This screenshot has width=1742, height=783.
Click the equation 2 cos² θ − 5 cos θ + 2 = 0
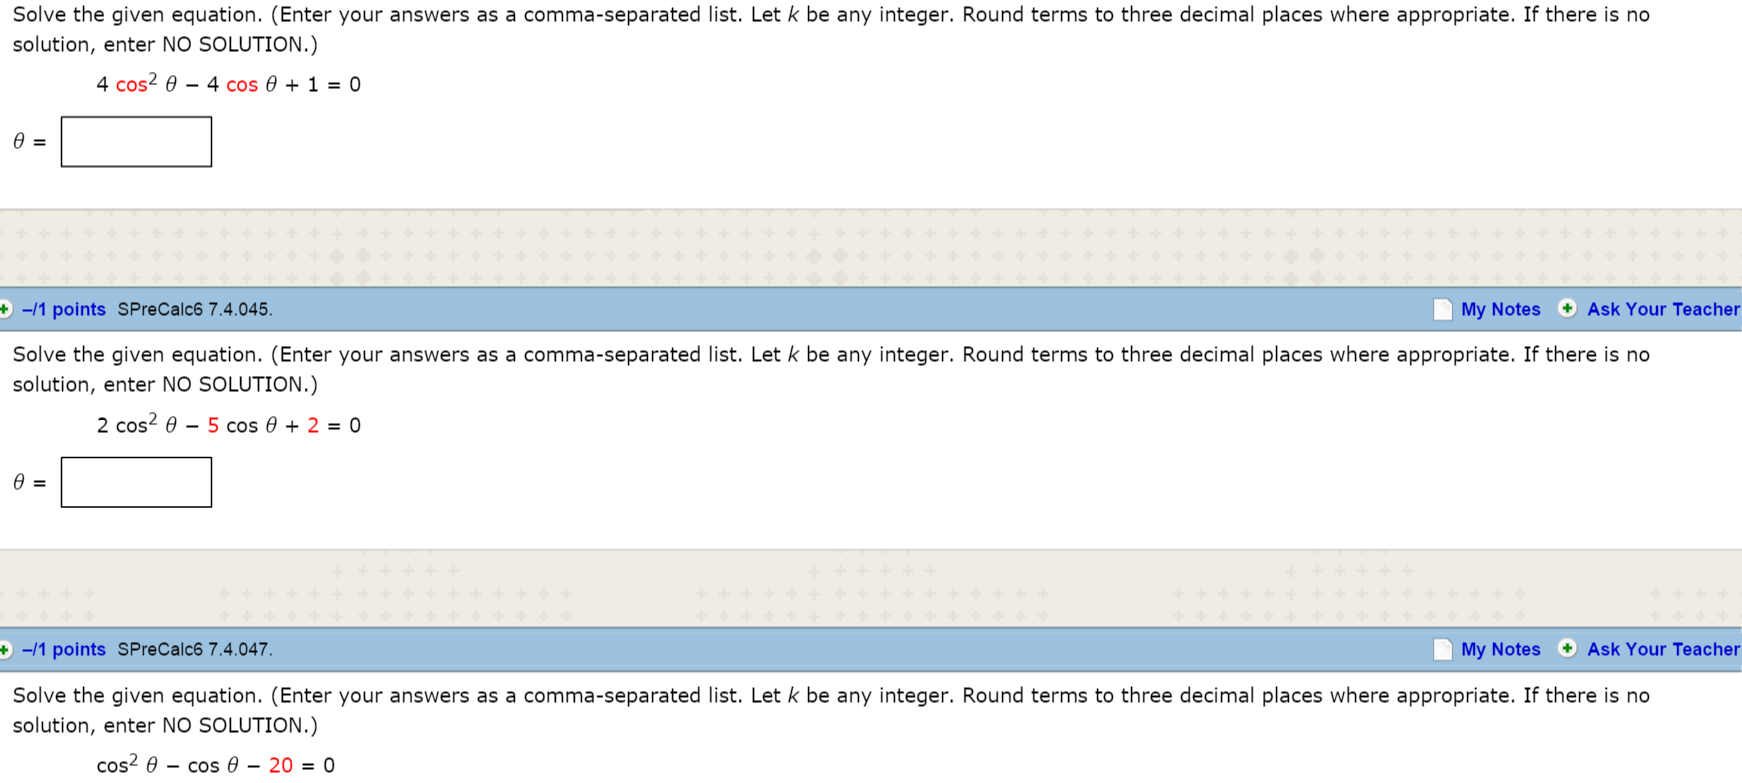(x=228, y=424)
